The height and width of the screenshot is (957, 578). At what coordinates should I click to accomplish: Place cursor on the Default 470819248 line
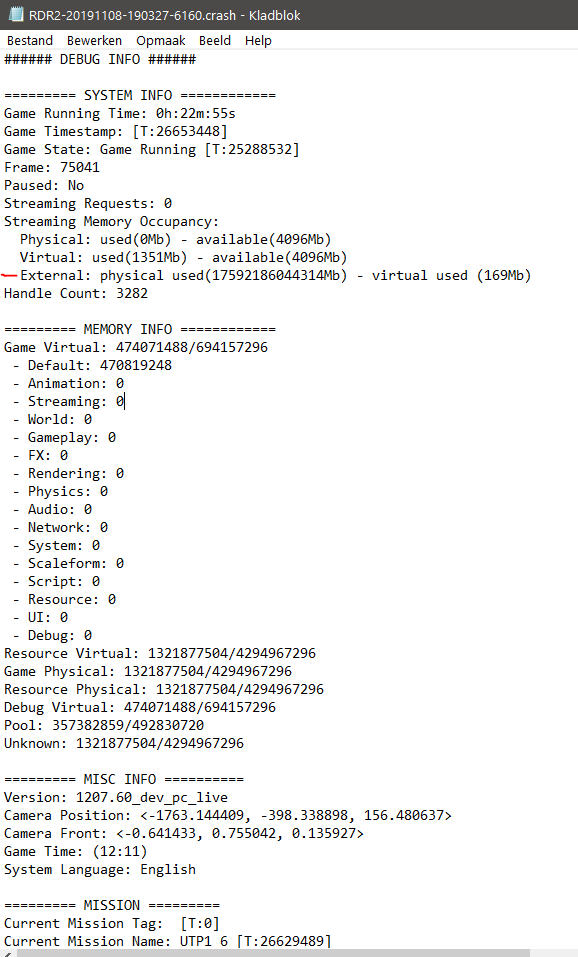pos(92,366)
